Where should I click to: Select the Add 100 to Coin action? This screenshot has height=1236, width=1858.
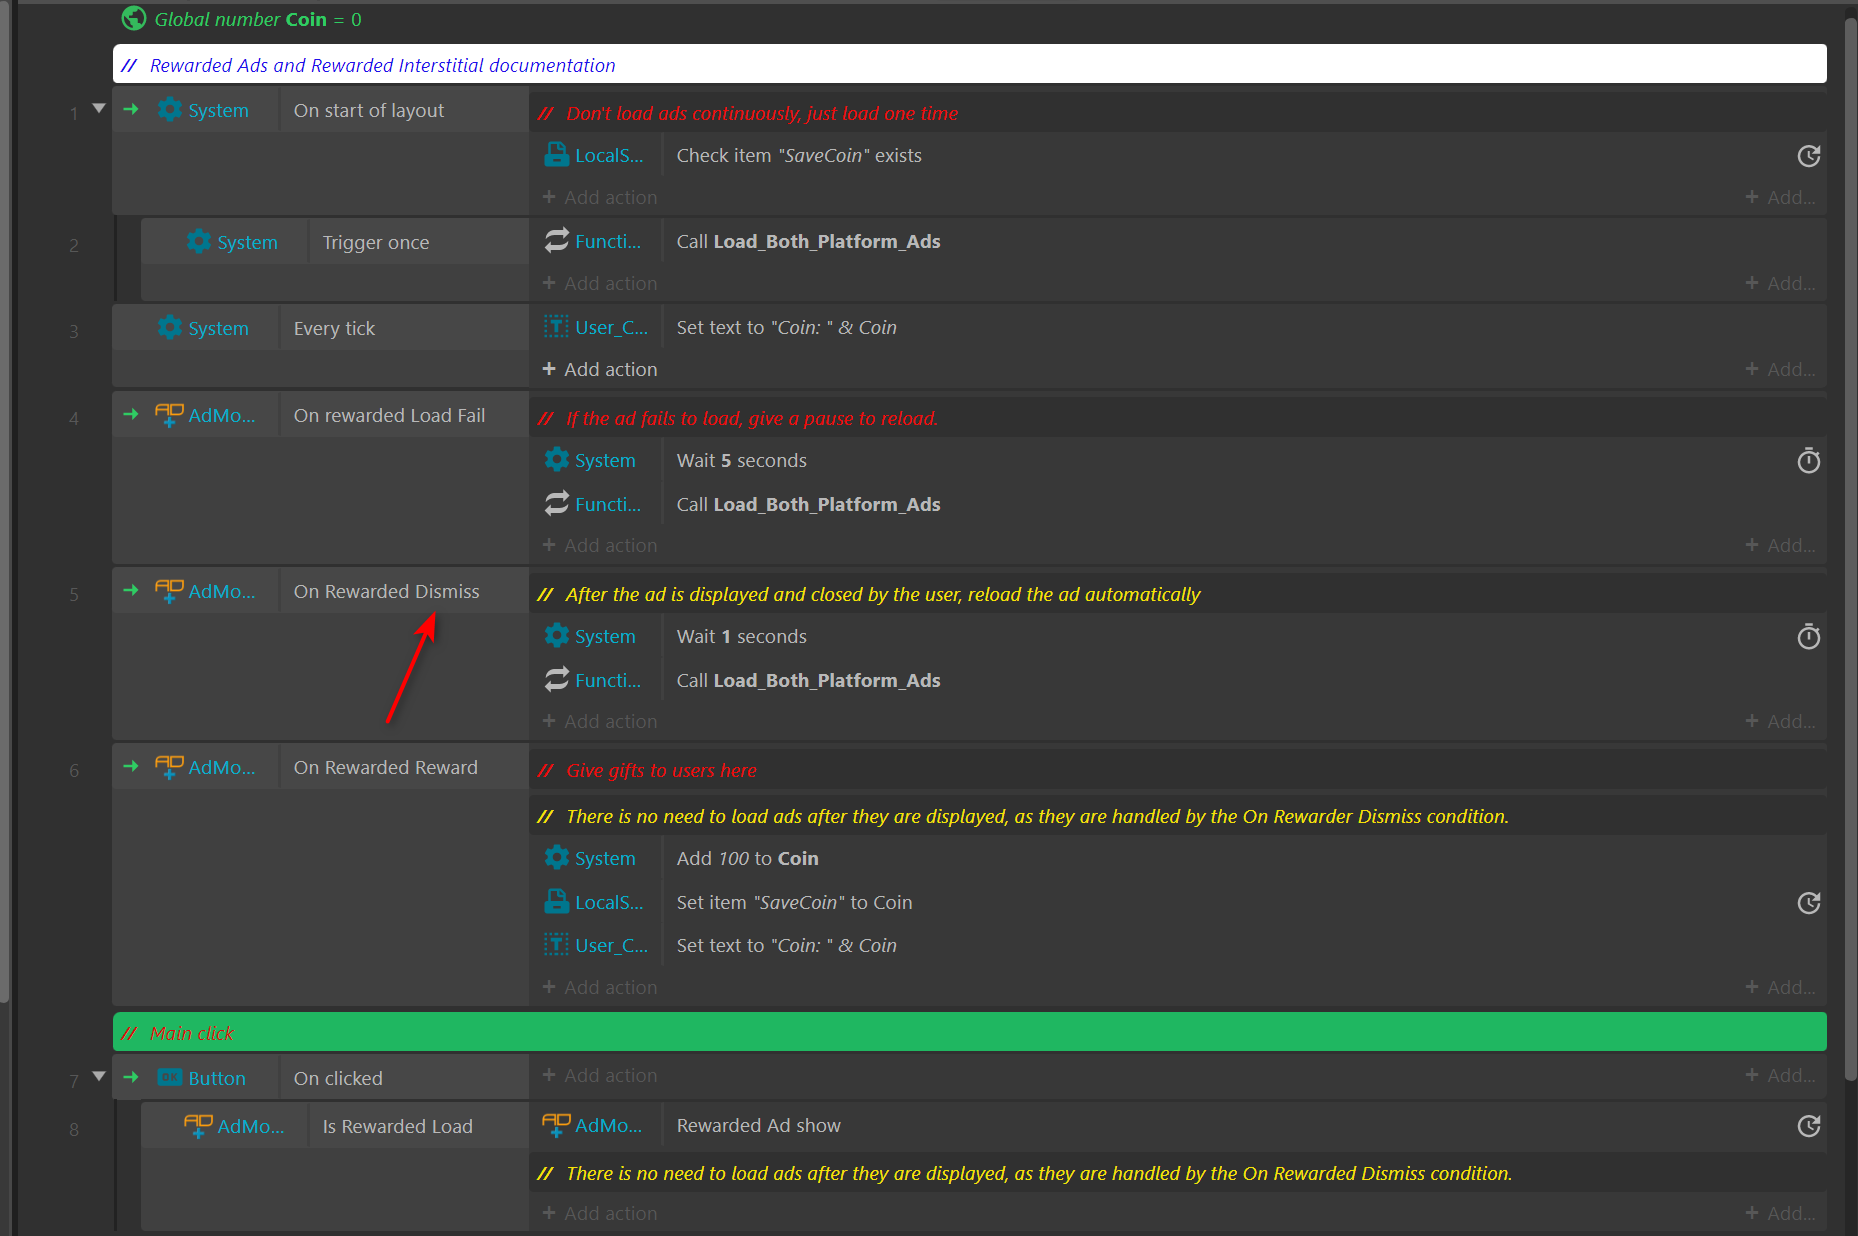point(747,858)
